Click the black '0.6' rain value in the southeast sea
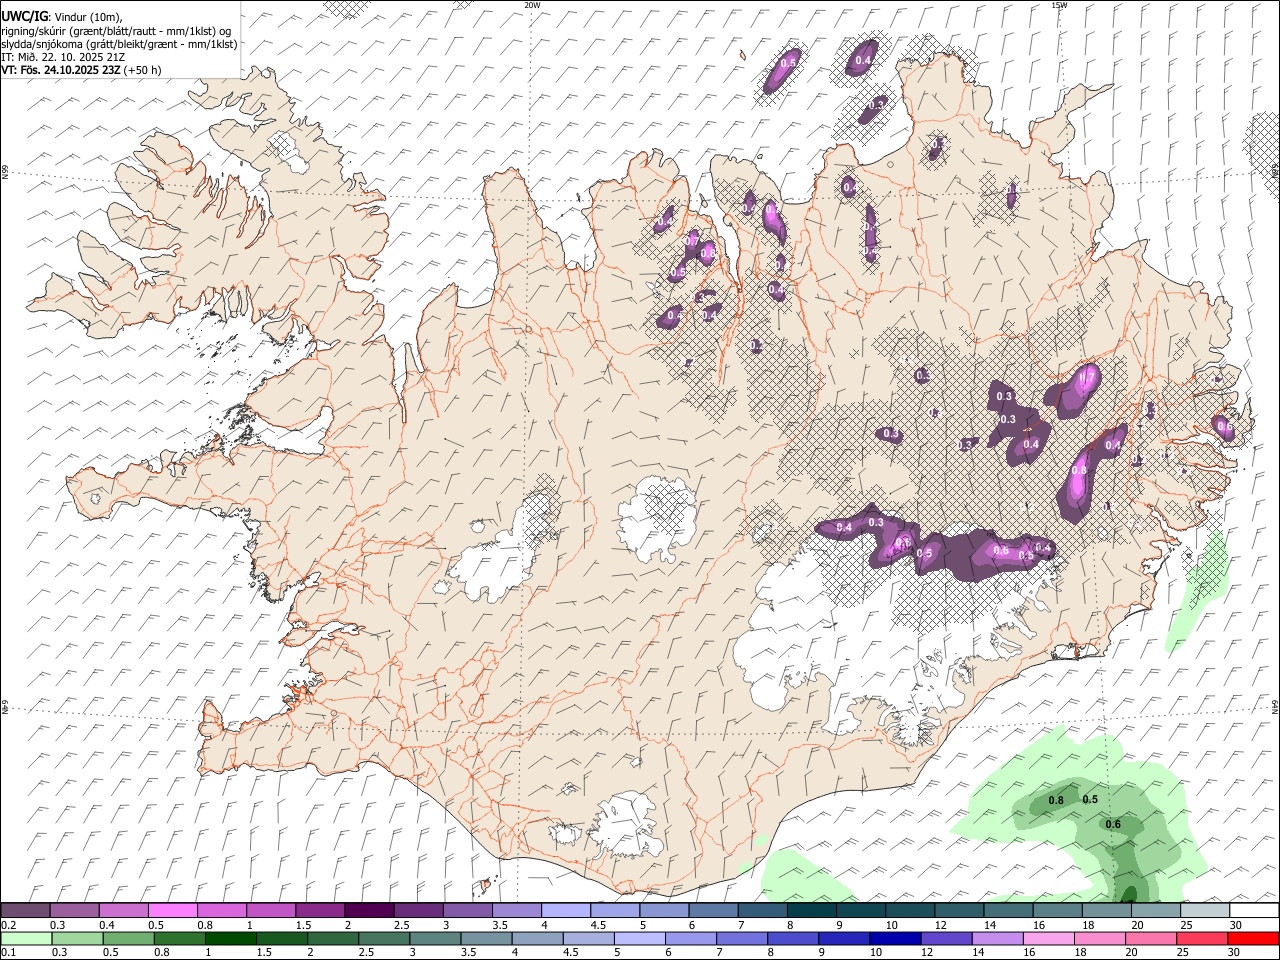Viewport: 1280px width, 960px height. [x=1113, y=824]
